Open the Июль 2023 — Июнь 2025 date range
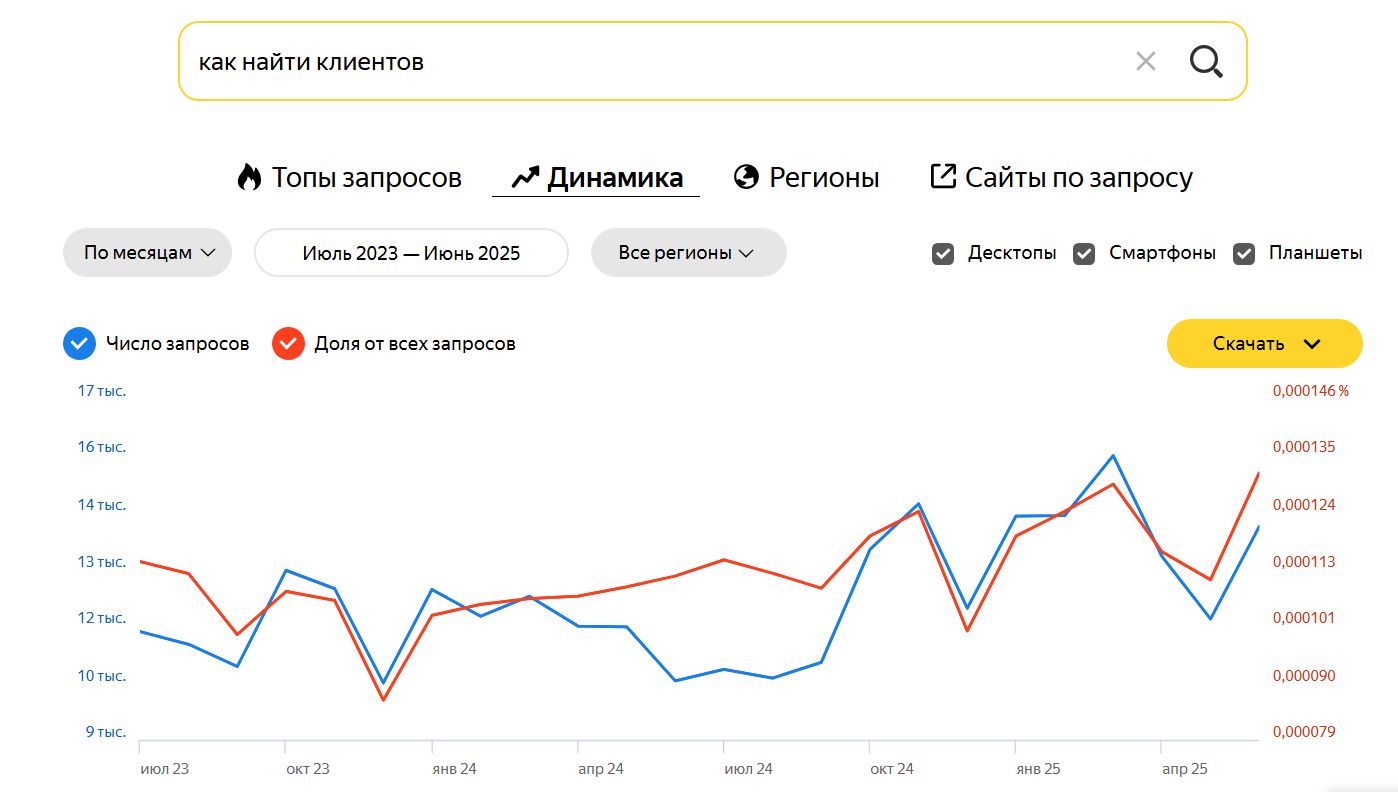 click(411, 253)
